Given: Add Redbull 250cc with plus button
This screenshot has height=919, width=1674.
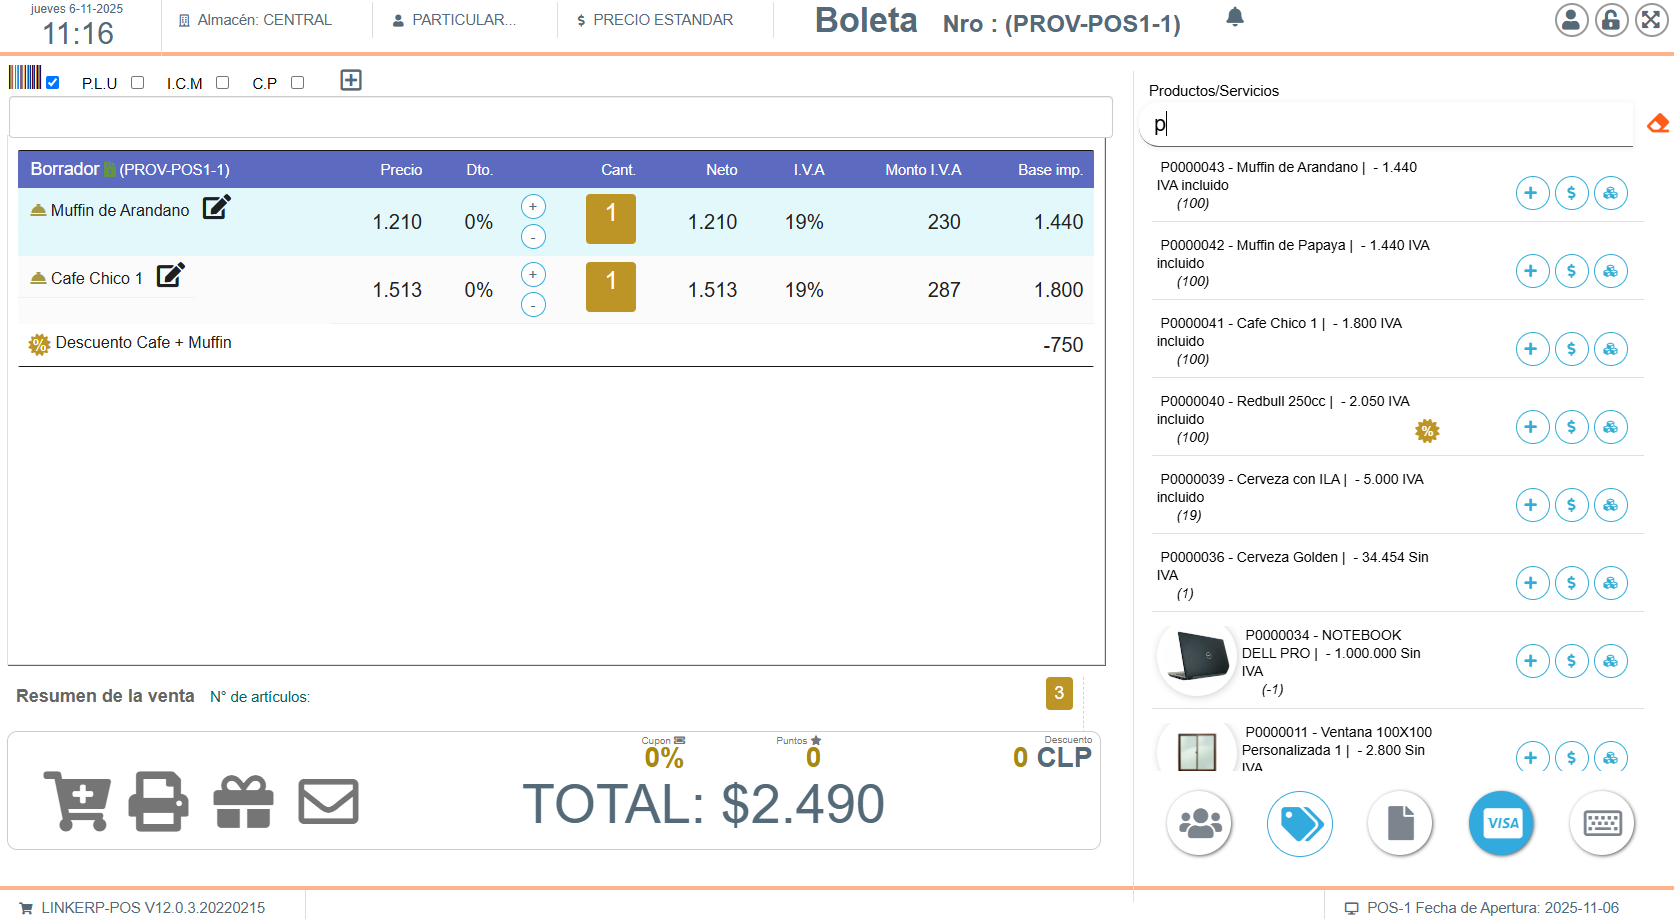Looking at the screenshot, I should [x=1531, y=427].
